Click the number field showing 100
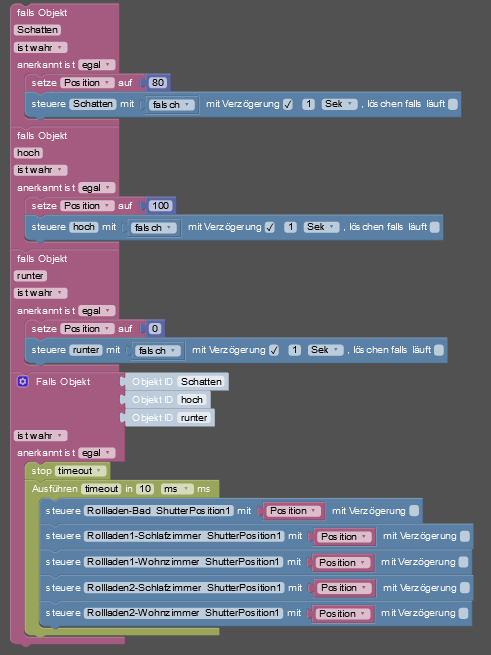 click(160, 206)
